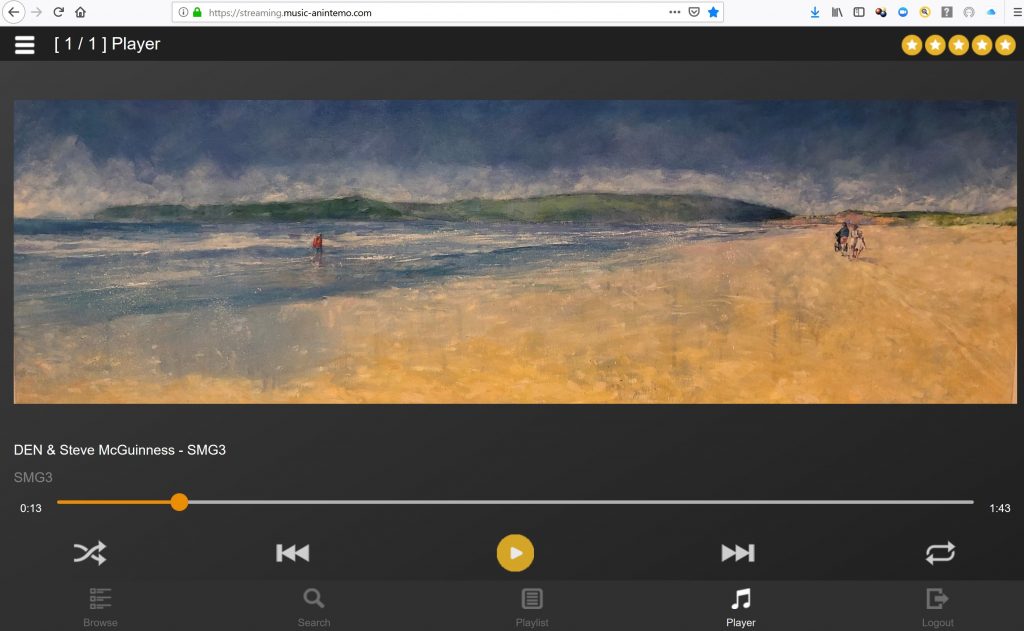Click Logout in the bottom bar
The image size is (1024, 631).
937,606
